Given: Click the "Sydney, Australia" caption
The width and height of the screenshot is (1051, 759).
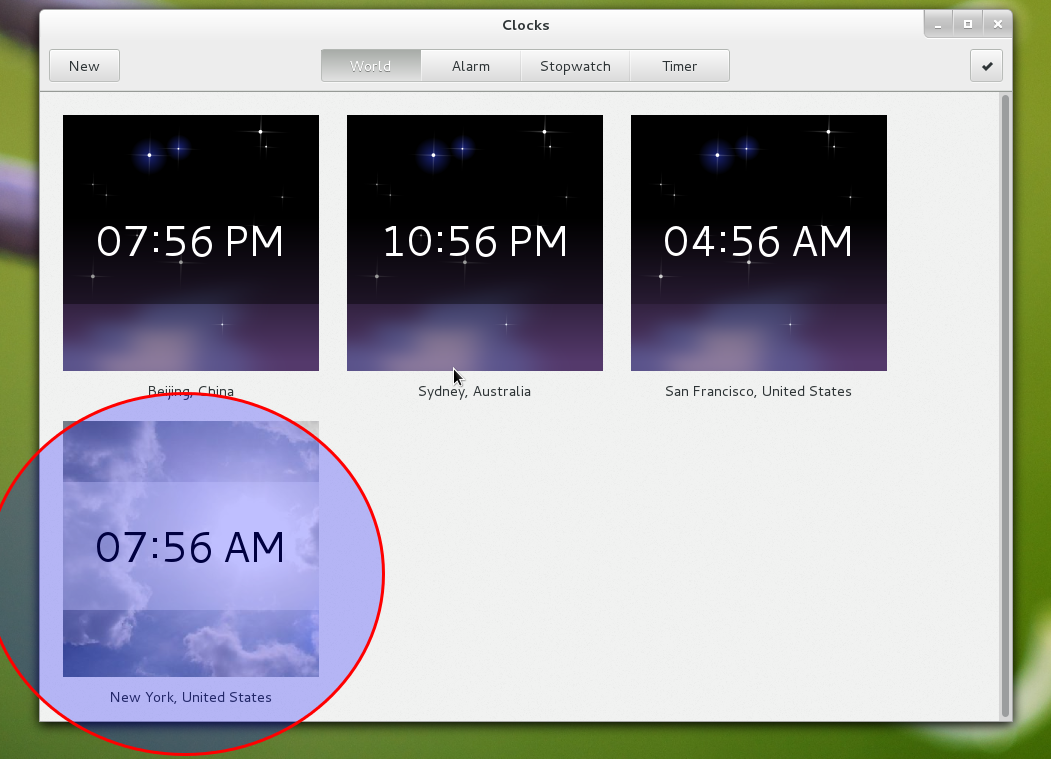Looking at the screenshot, I should point(475,392).
